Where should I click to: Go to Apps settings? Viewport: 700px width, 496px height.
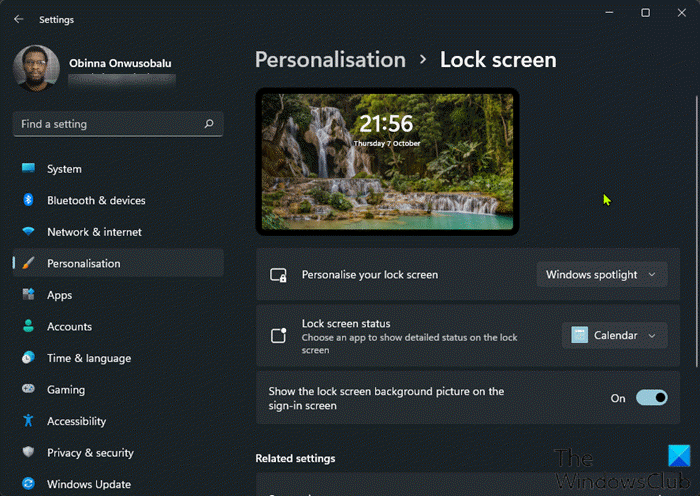coord(118,295)
